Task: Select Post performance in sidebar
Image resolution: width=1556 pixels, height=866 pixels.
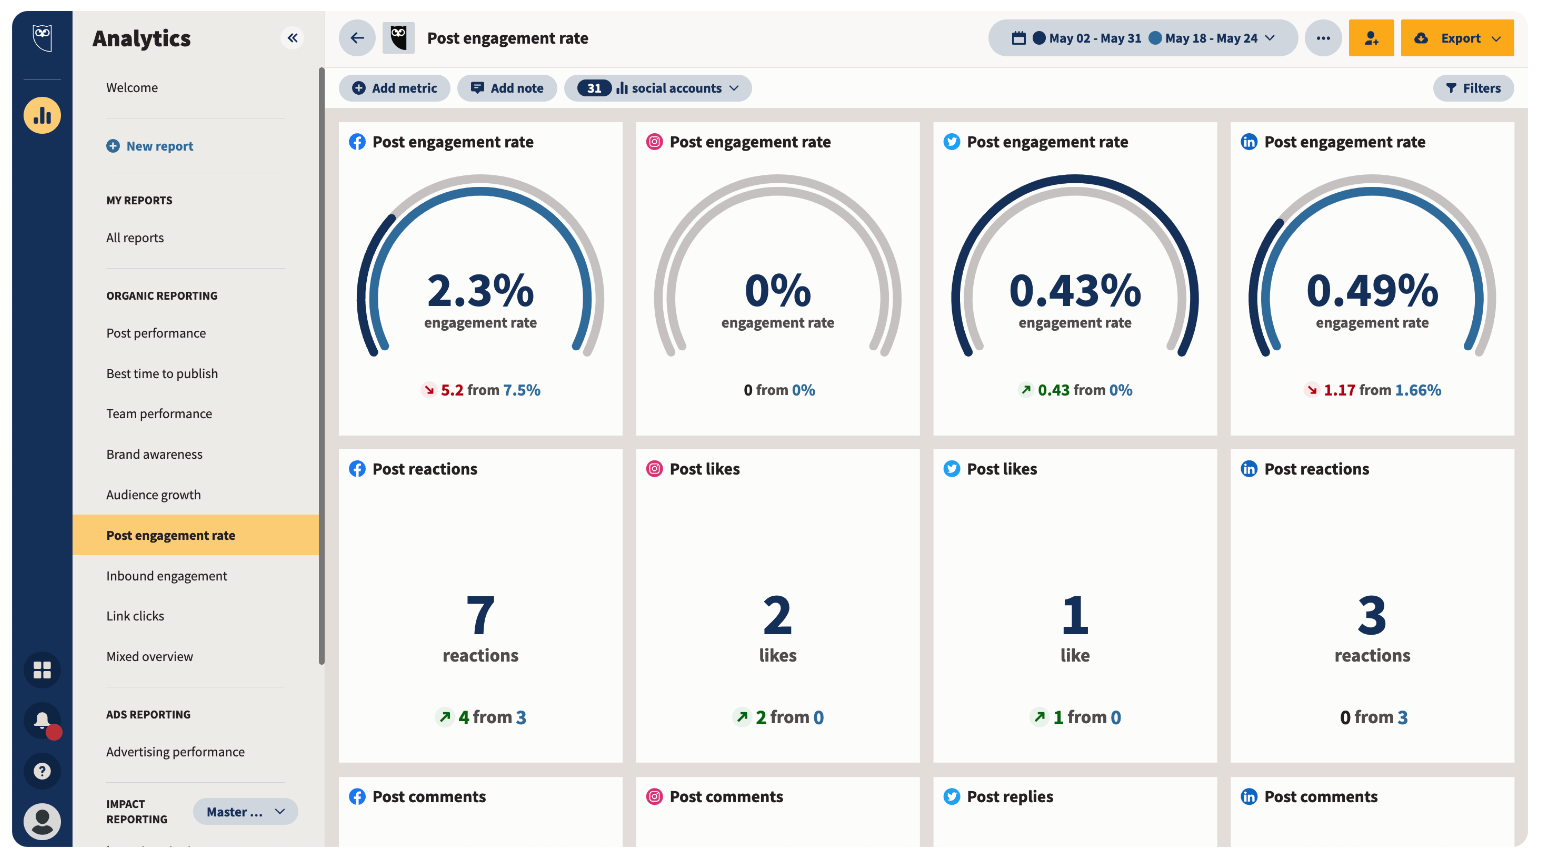Action: tap(156, 333)
